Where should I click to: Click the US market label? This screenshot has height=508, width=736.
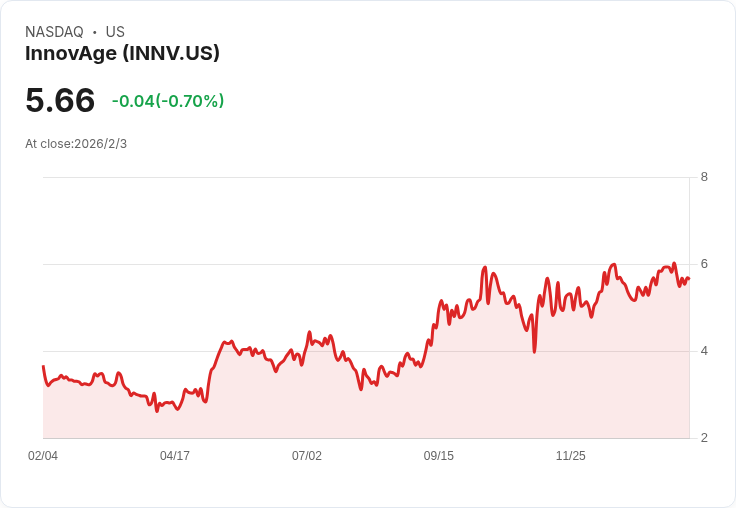[115, 32]
